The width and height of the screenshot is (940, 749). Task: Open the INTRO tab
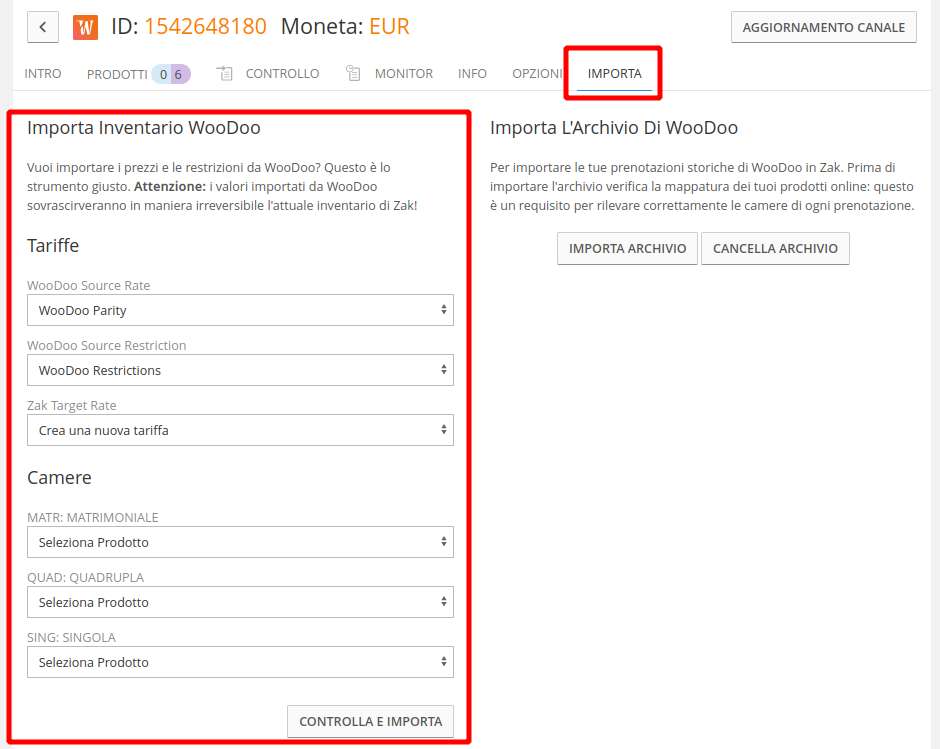[43, 74]
